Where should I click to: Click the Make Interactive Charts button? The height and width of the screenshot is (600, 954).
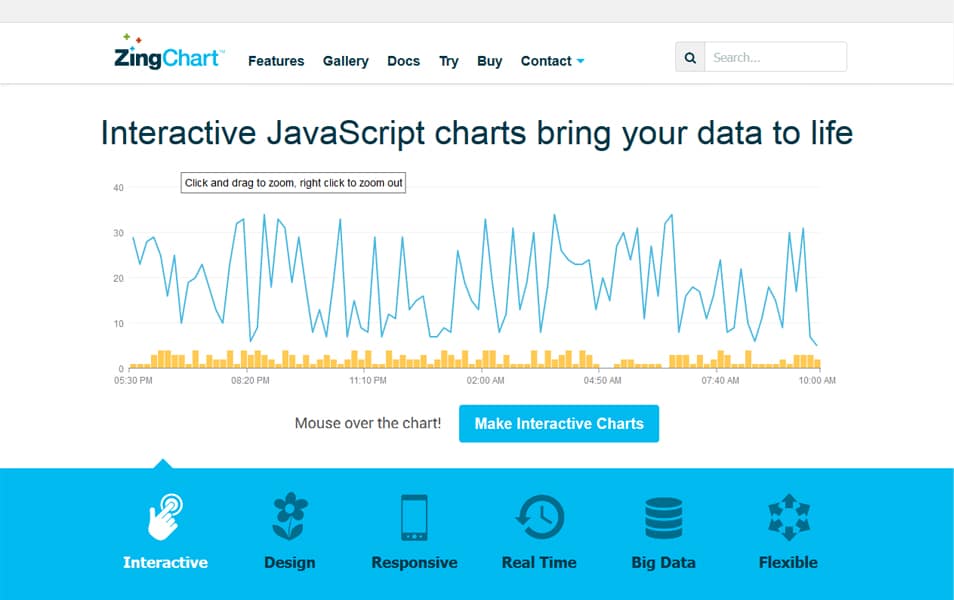click(x=559, y=424)
